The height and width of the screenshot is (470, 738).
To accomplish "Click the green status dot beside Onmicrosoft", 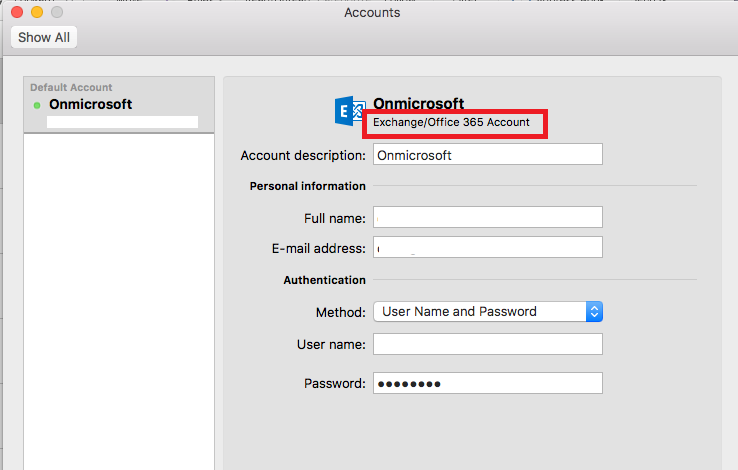I will 37,105.
